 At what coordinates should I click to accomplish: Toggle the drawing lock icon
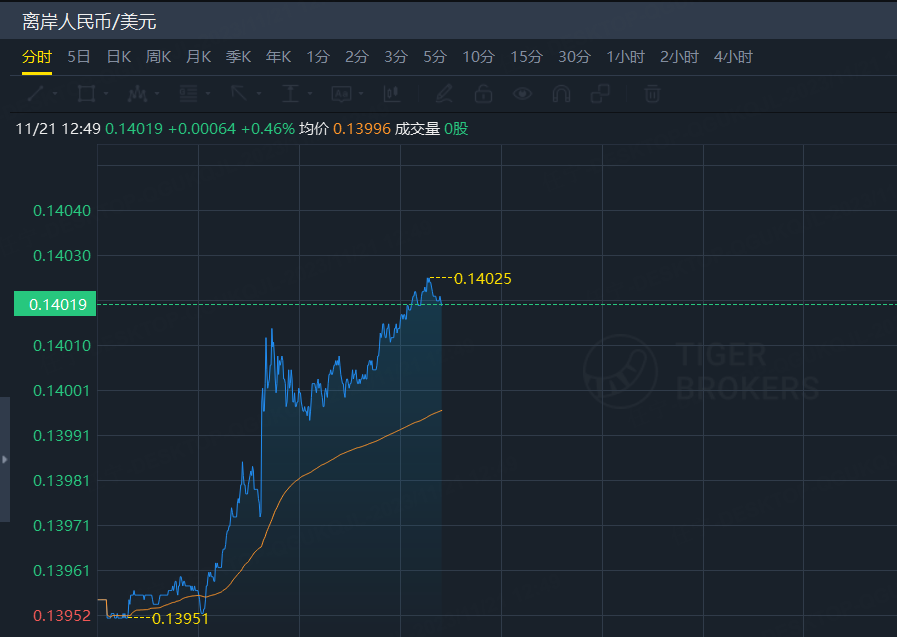(483, 93)
